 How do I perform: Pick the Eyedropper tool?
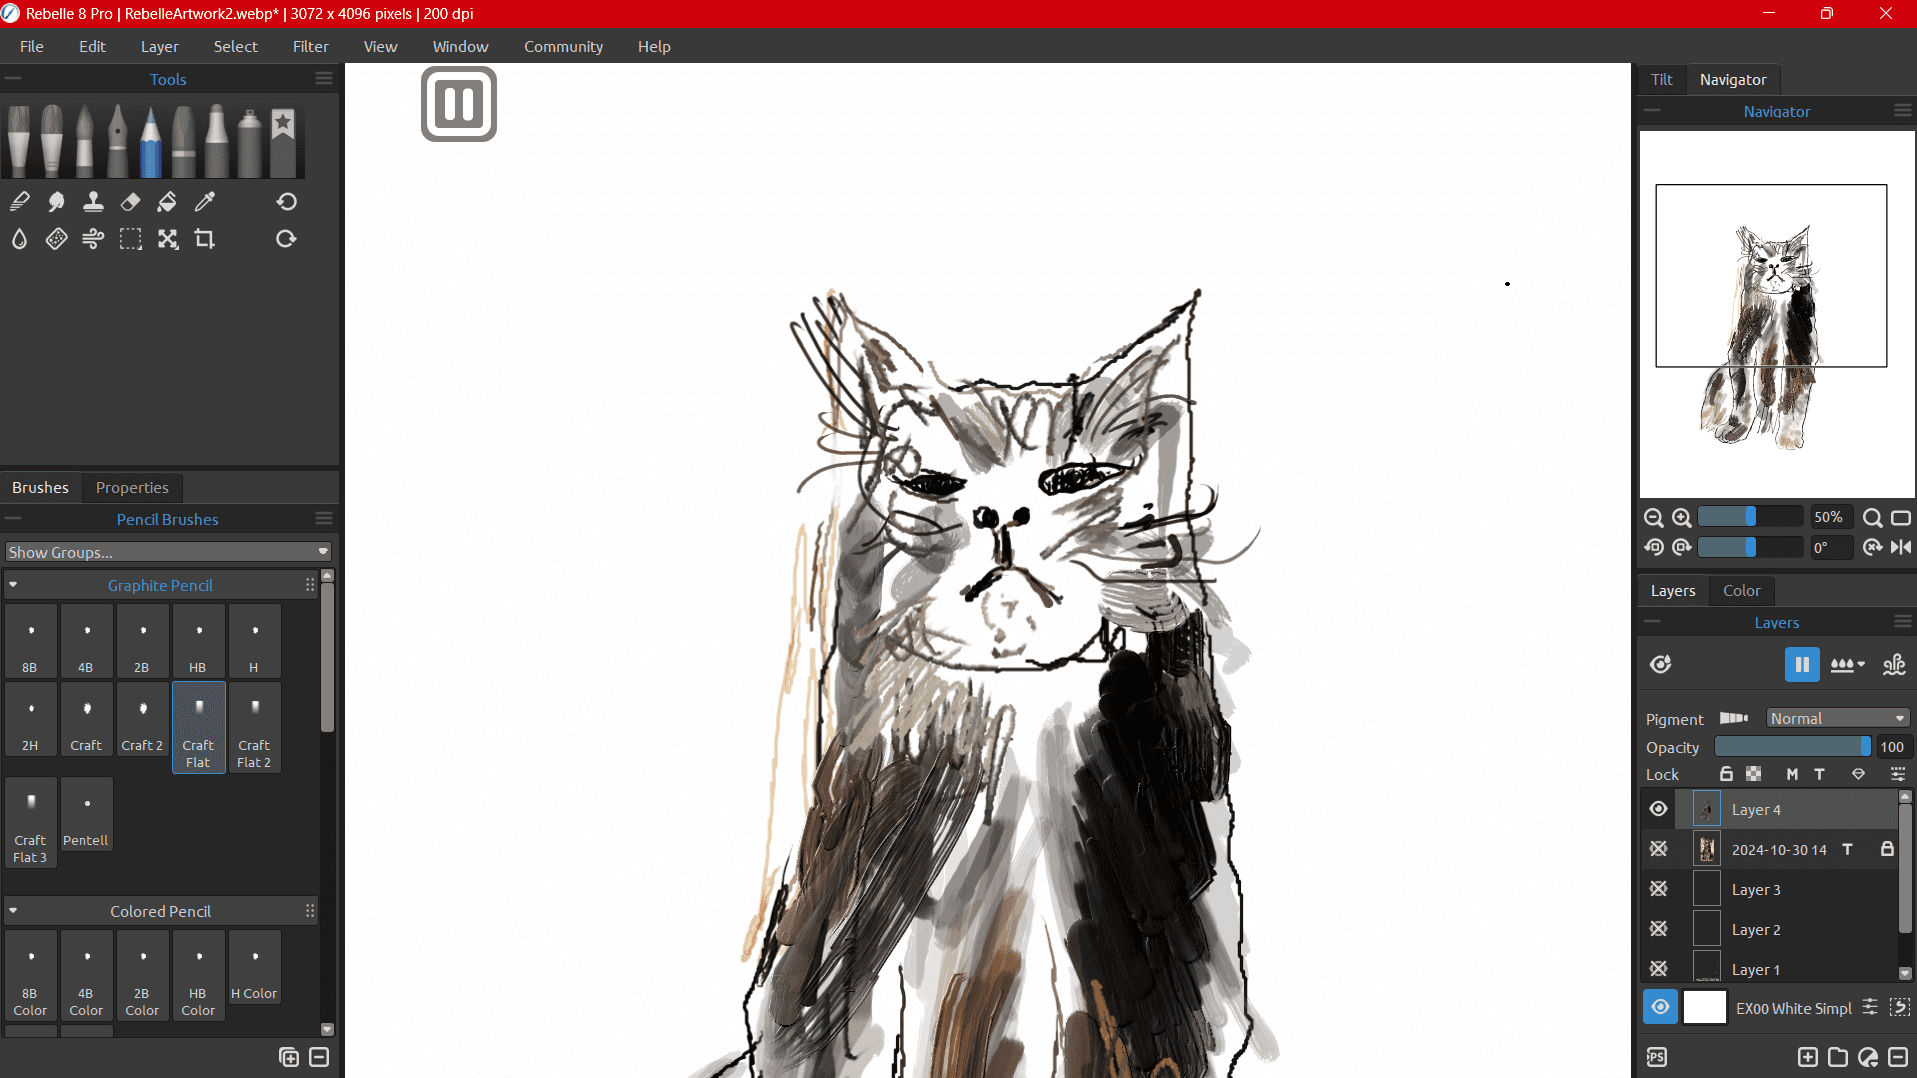(x=205, y=201)
